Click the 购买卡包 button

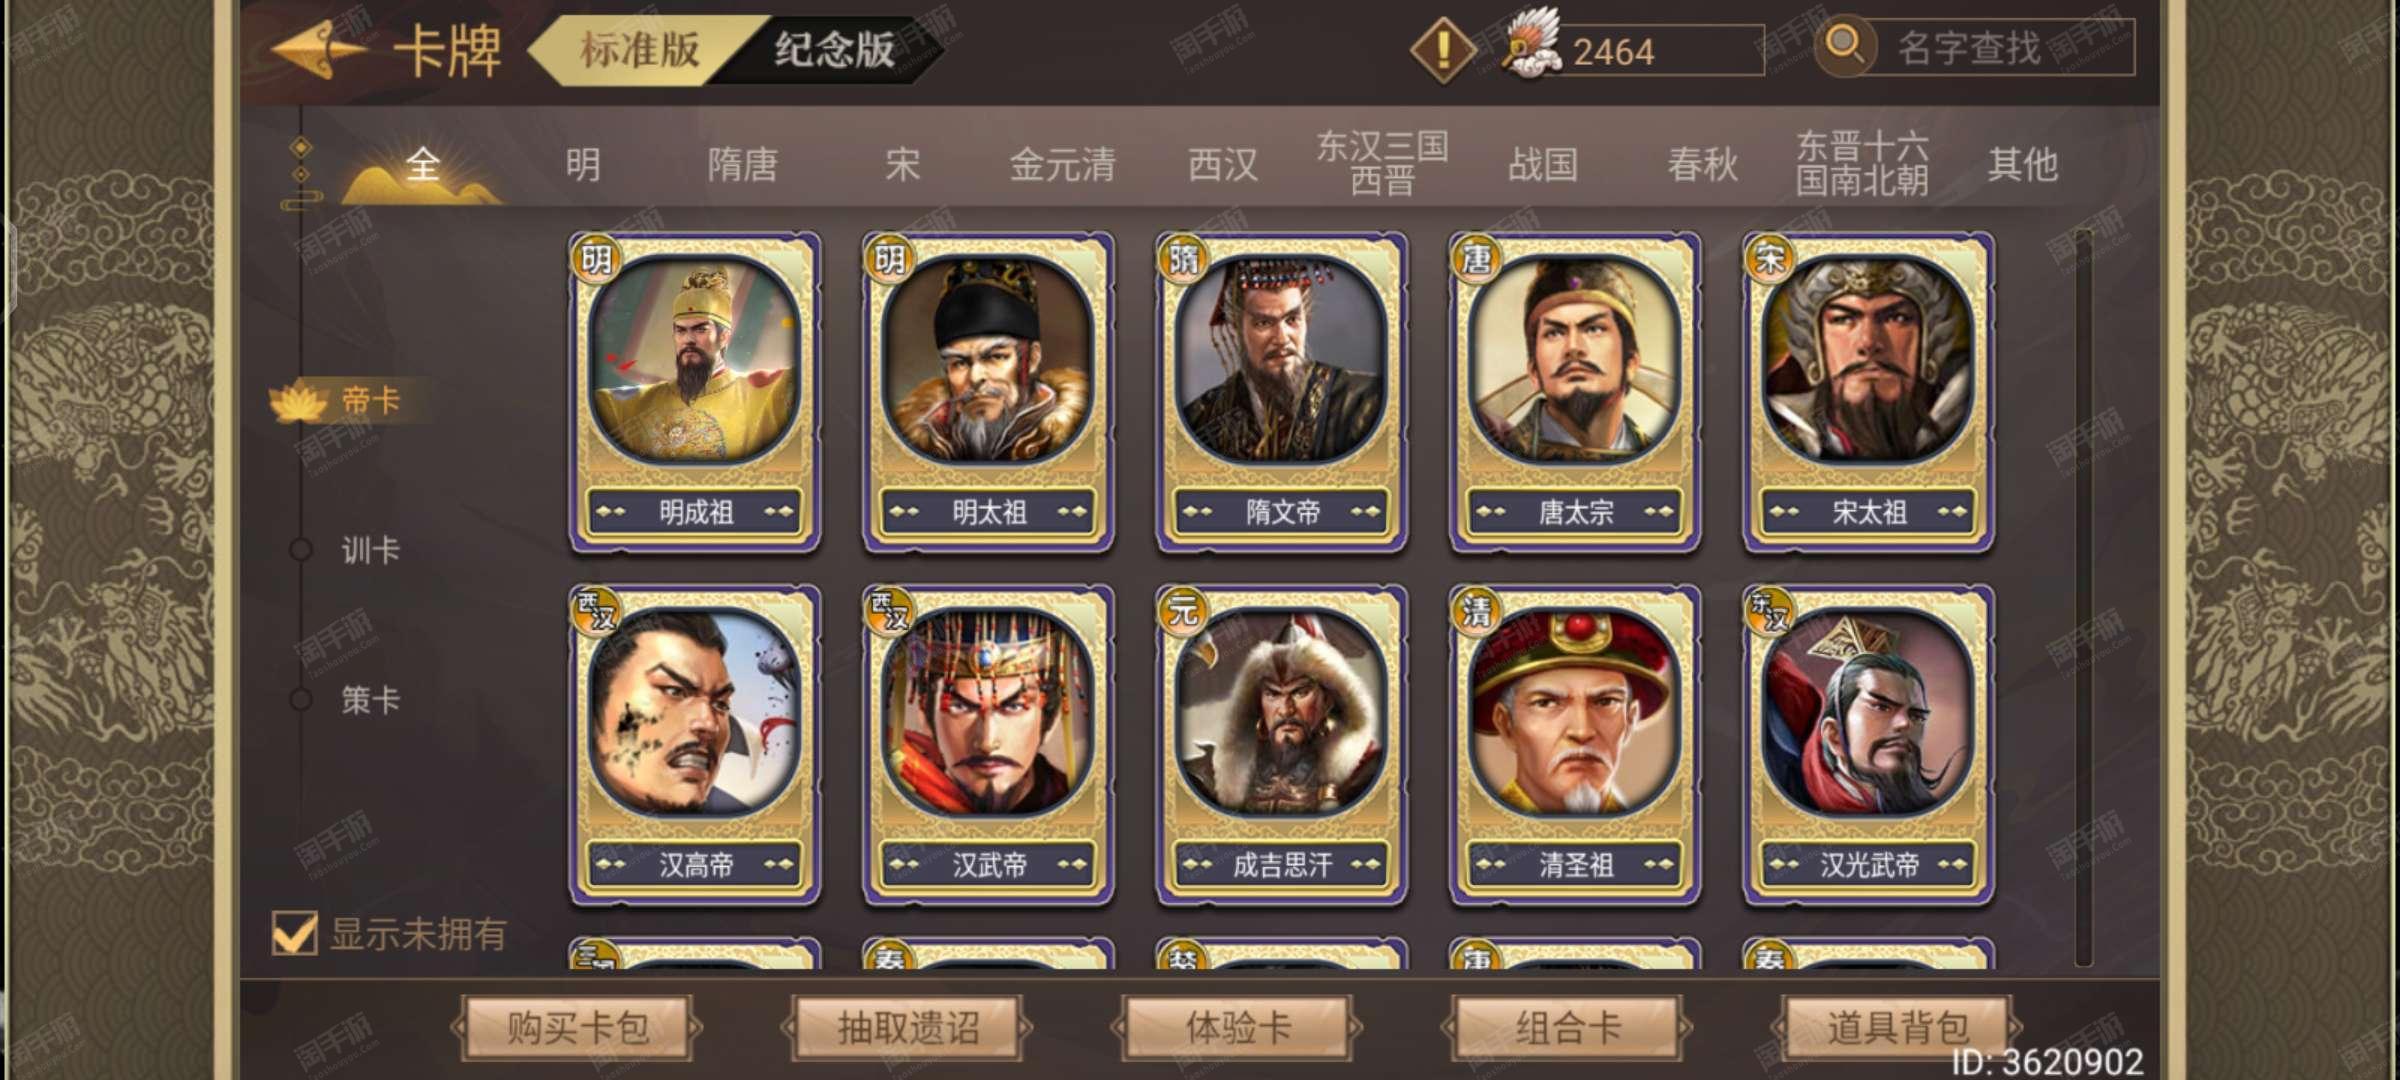(577, 1027)
